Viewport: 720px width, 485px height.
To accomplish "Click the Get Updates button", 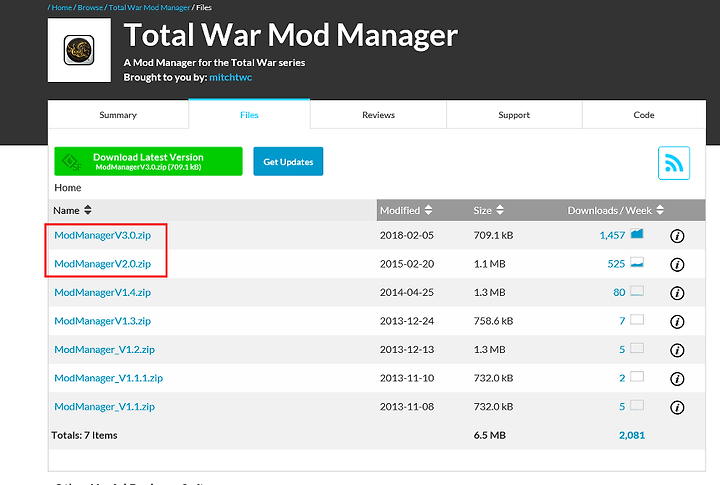I will click(288, 161).
